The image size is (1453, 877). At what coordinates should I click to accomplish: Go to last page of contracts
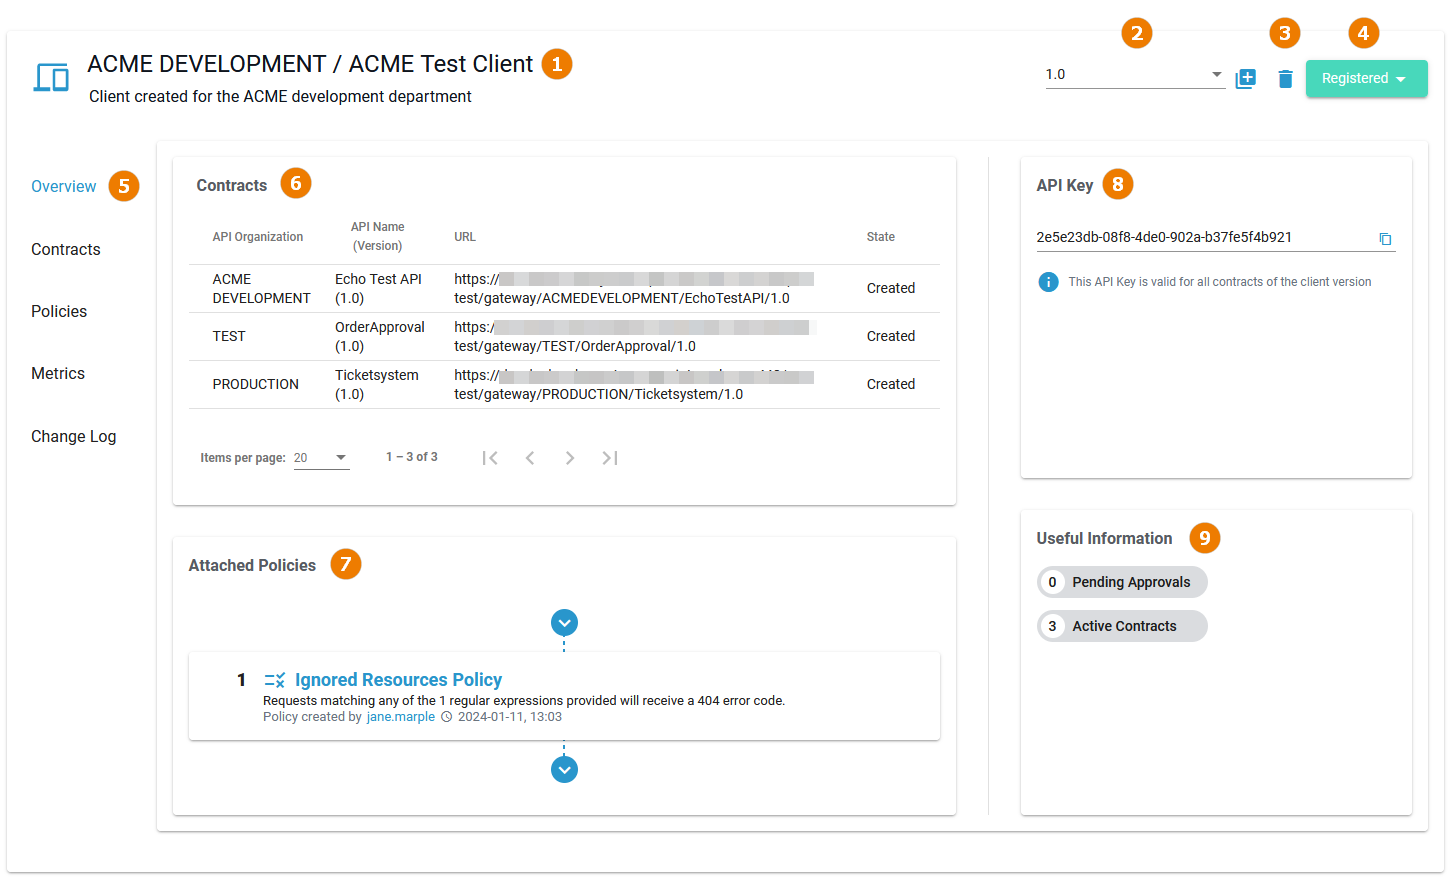610,458
